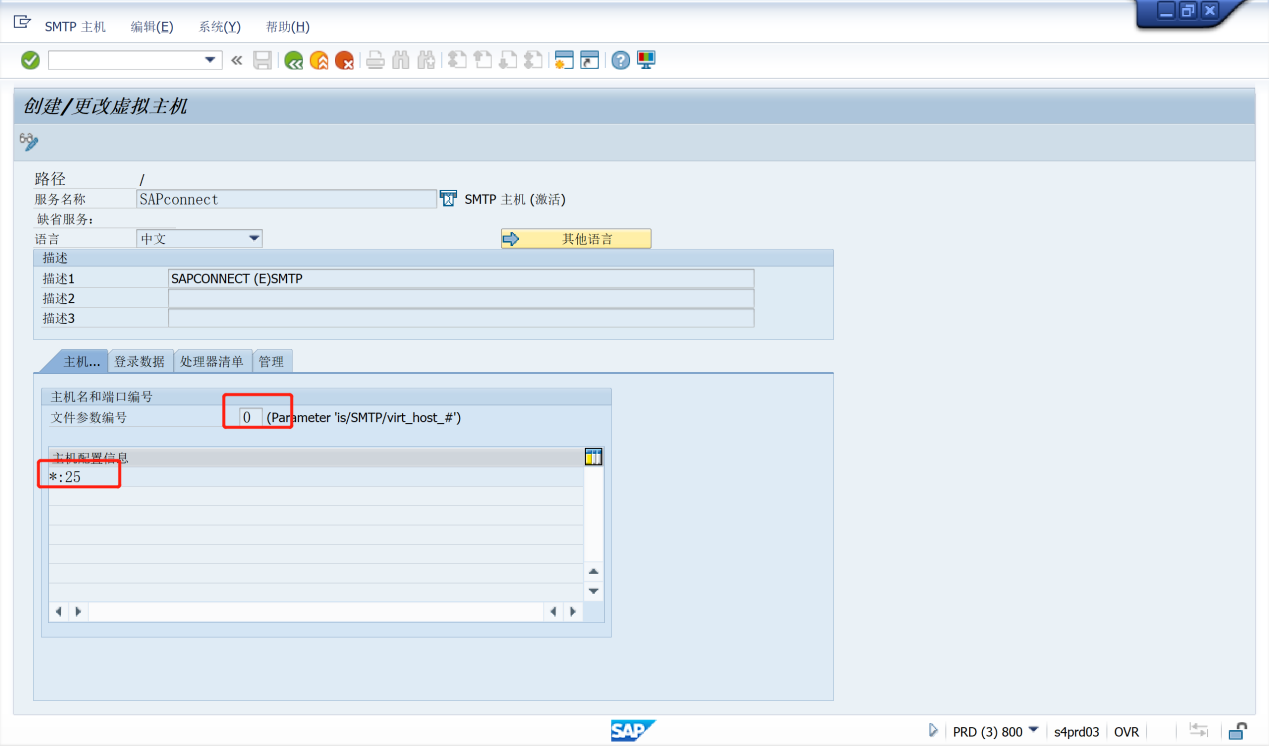1269x746 pixels.
Task: Click the SMTP host status icon
Action: pos(449,198)
